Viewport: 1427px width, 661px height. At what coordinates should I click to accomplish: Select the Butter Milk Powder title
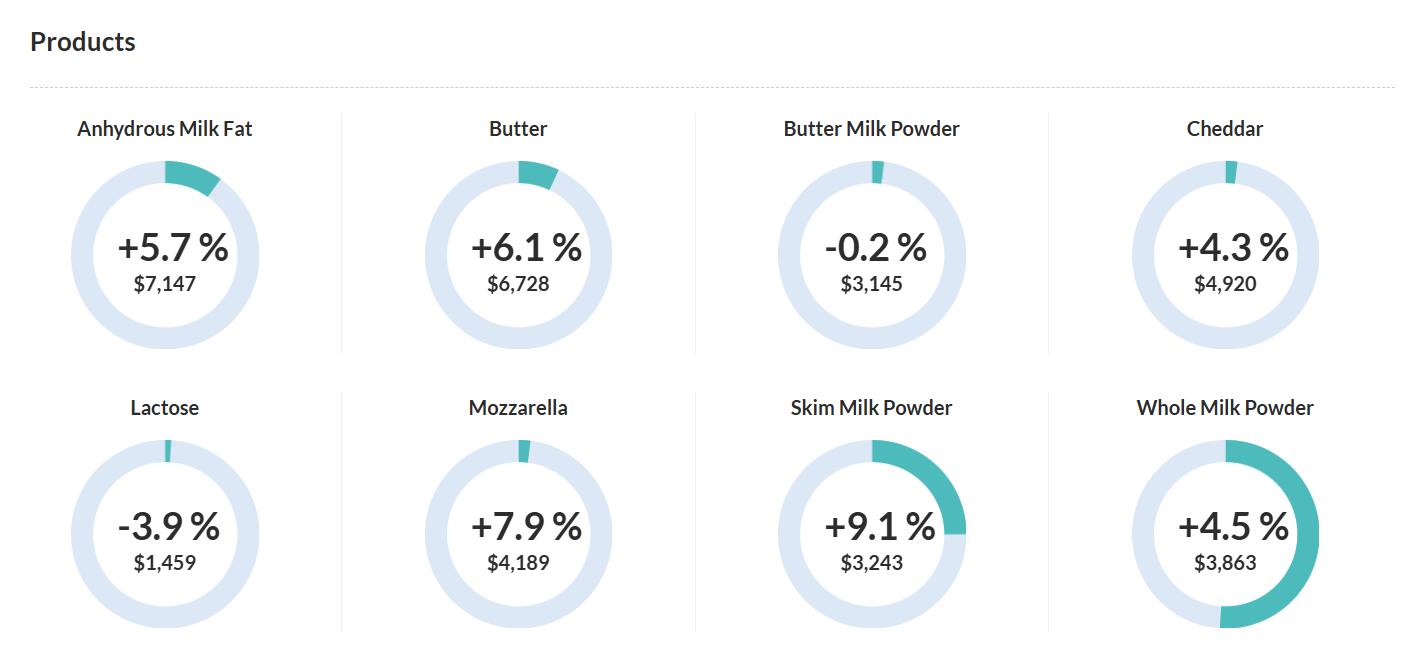tap(871, 129)
